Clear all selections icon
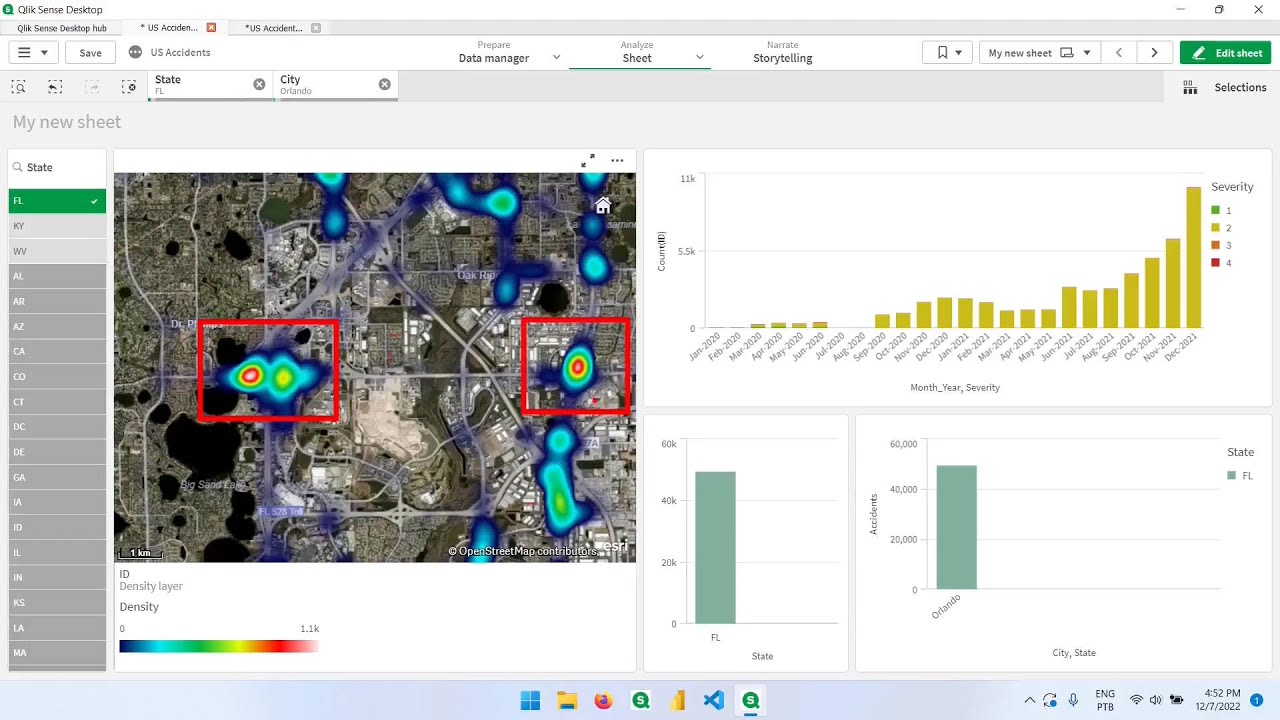Image resolution: width=1280 pixels, height=720 pixels. coord(129,87)
